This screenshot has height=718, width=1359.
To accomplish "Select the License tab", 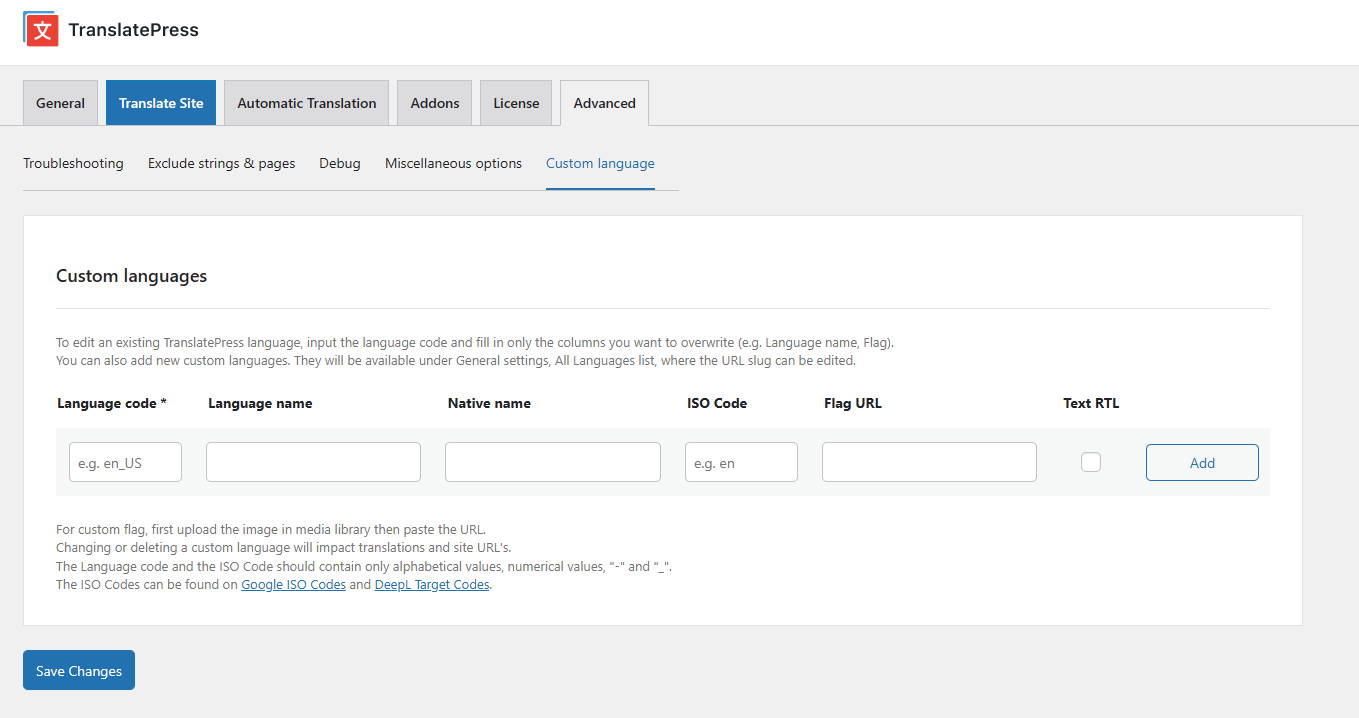I will (516, 103).
